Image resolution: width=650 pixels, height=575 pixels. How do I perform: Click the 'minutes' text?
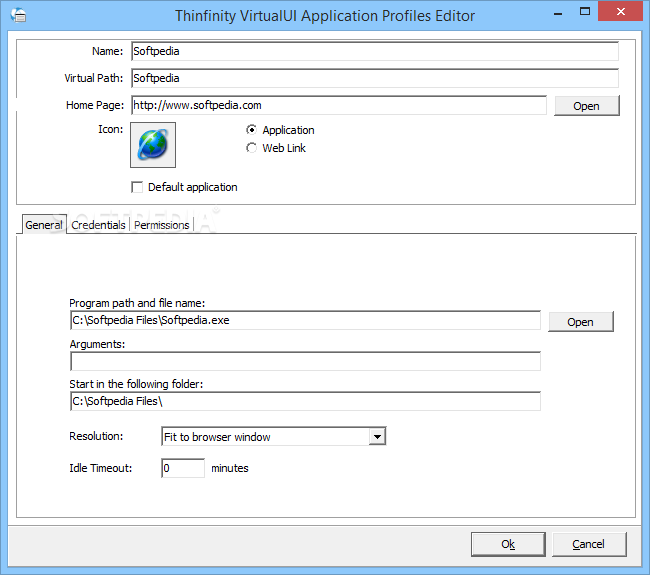pos(230,468)
